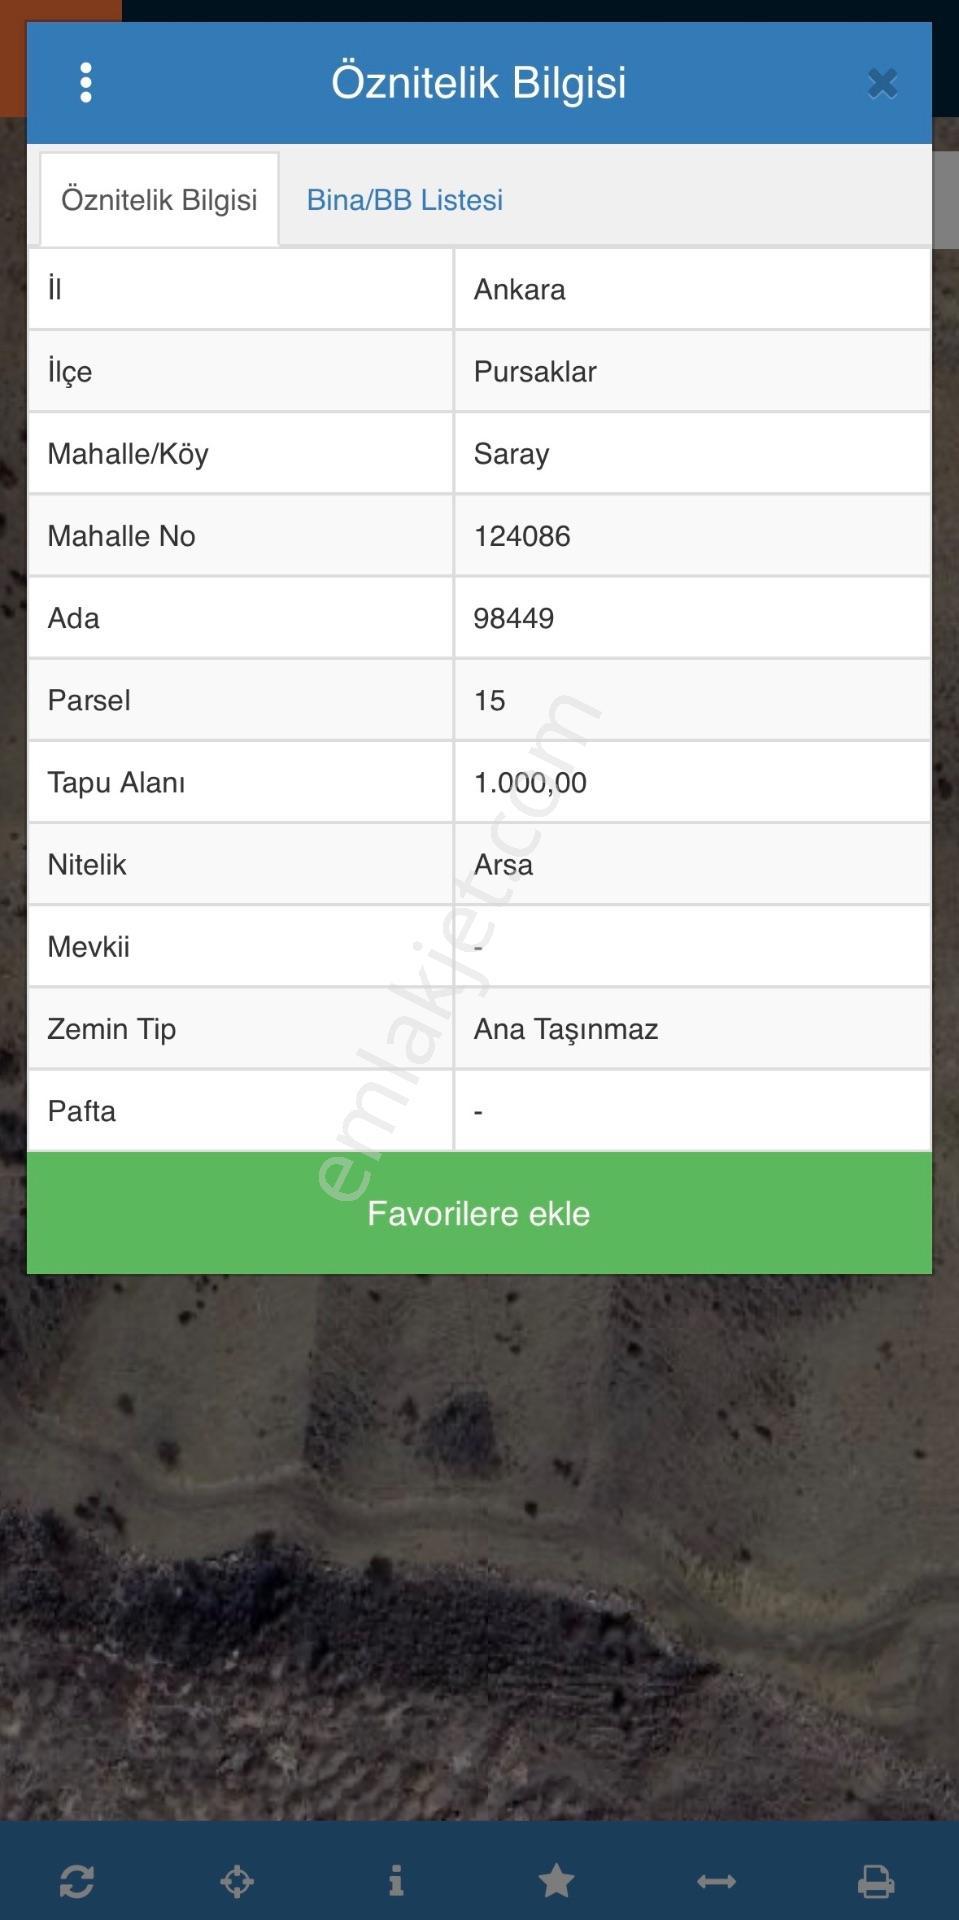The image size is (959, 1920).
Task: Select the Öznitelik Bilgisi tab
Action: point(159,199)
